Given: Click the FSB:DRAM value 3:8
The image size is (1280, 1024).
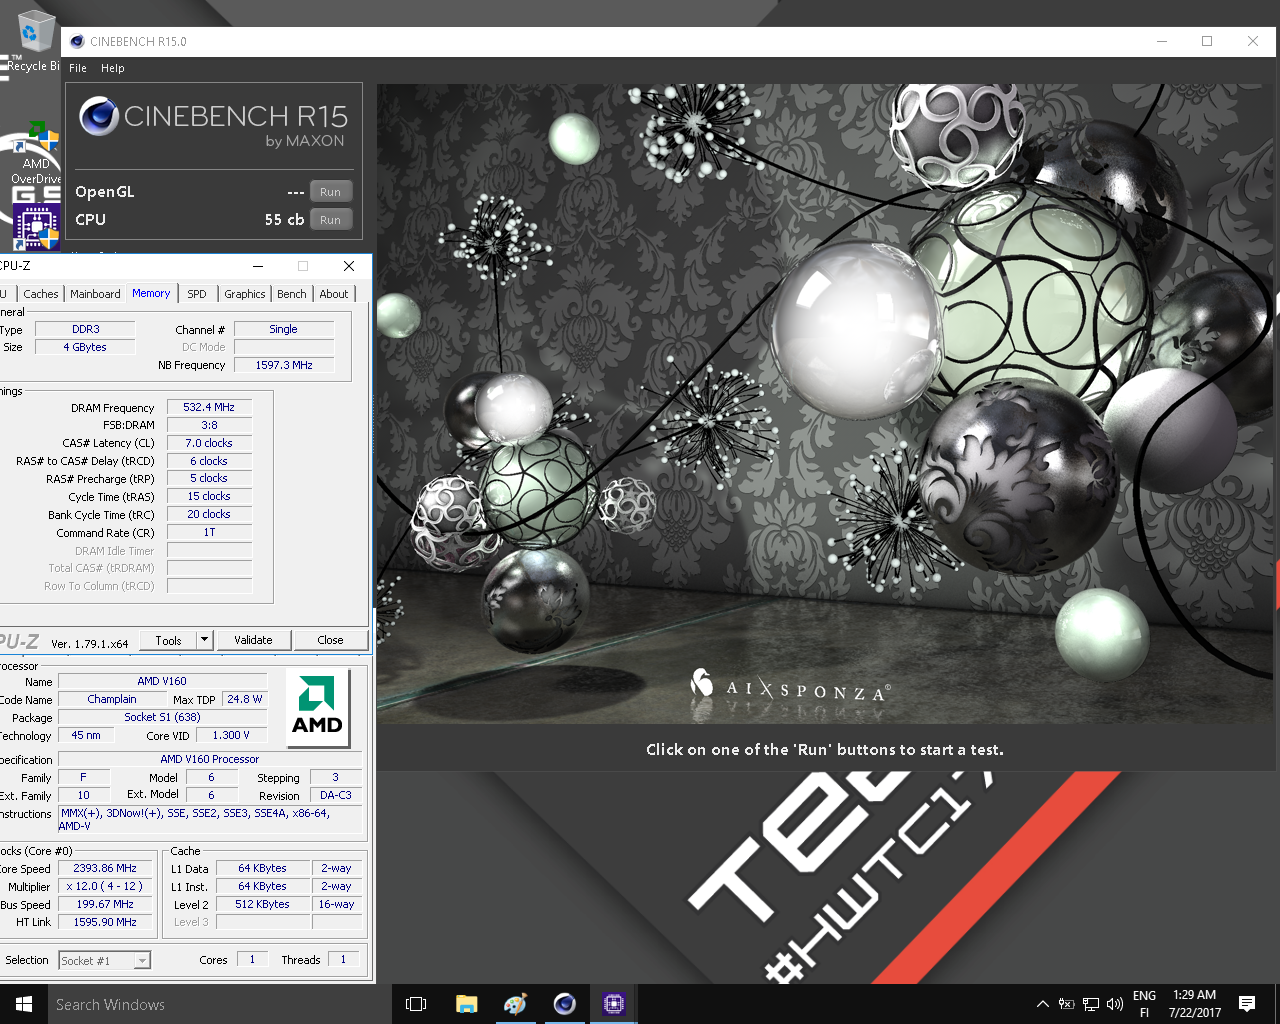Looking at the screenshot, I should tap(209, 425).
